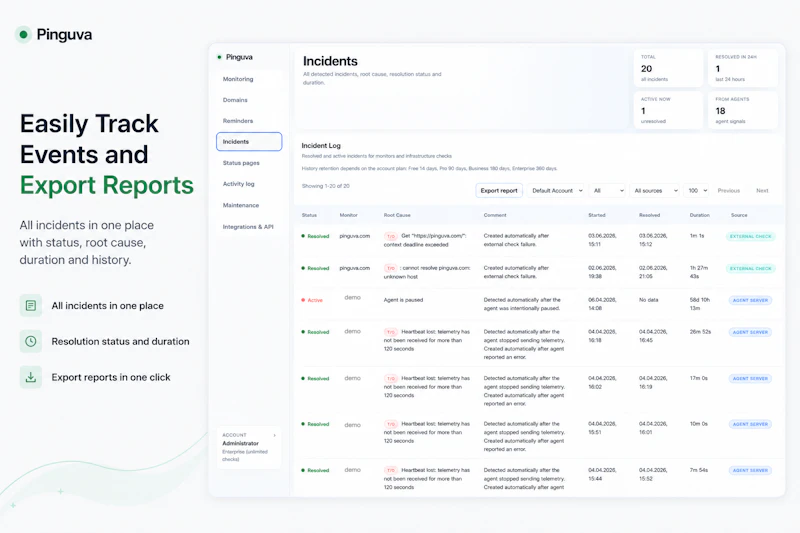
Task: Click the No data resolved cell
Action: (648, 300)
